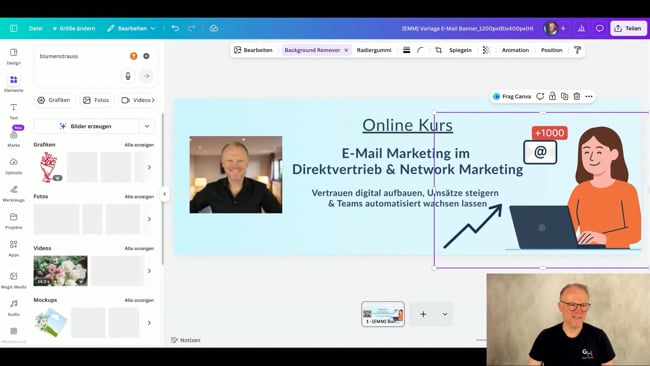Open the Bearbeiten mode dropdown
650x366 pixels.
point(131,28)
